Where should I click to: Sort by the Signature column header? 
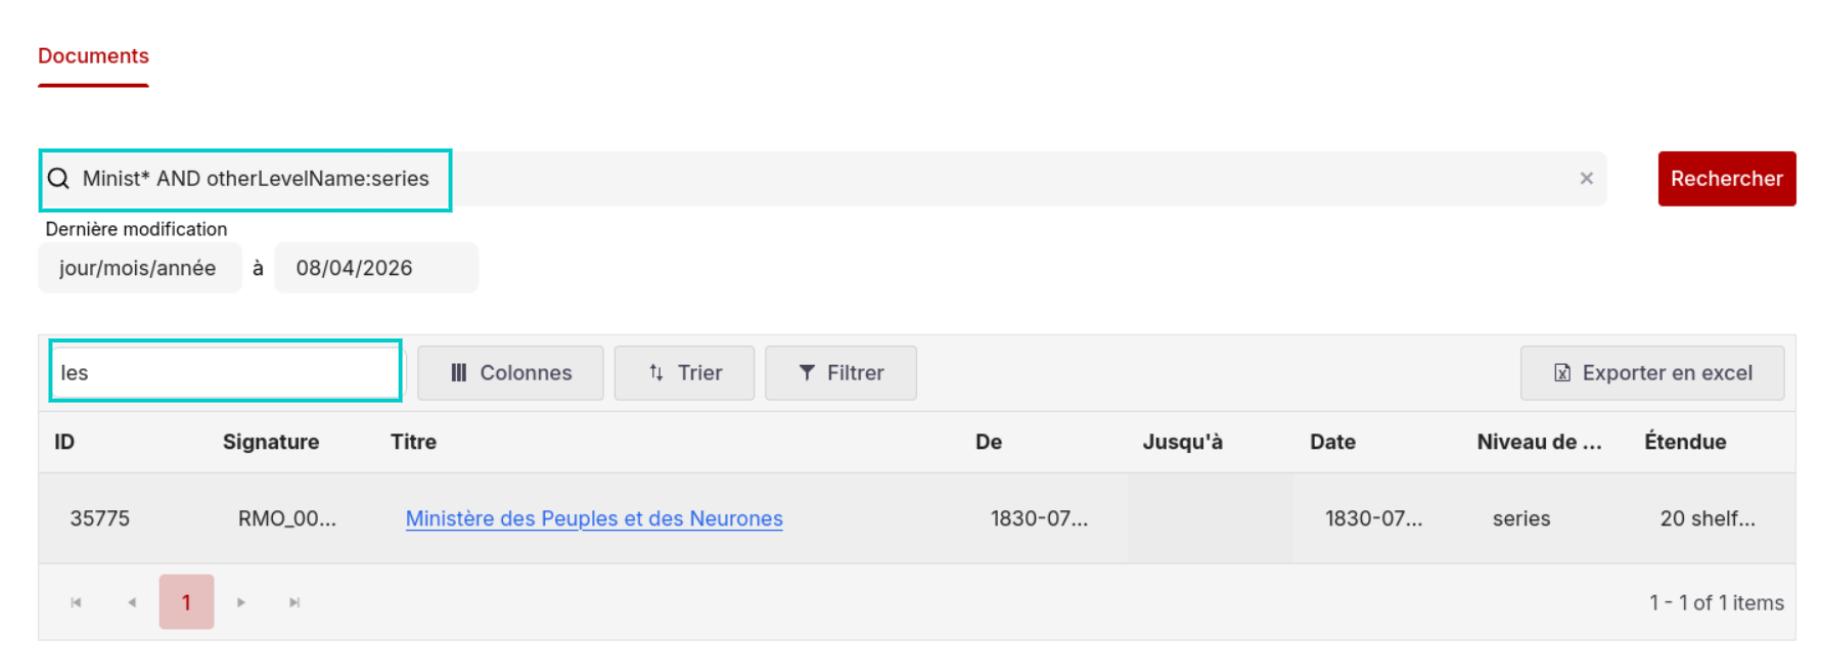pyautogui.click(x=270, y=442)
